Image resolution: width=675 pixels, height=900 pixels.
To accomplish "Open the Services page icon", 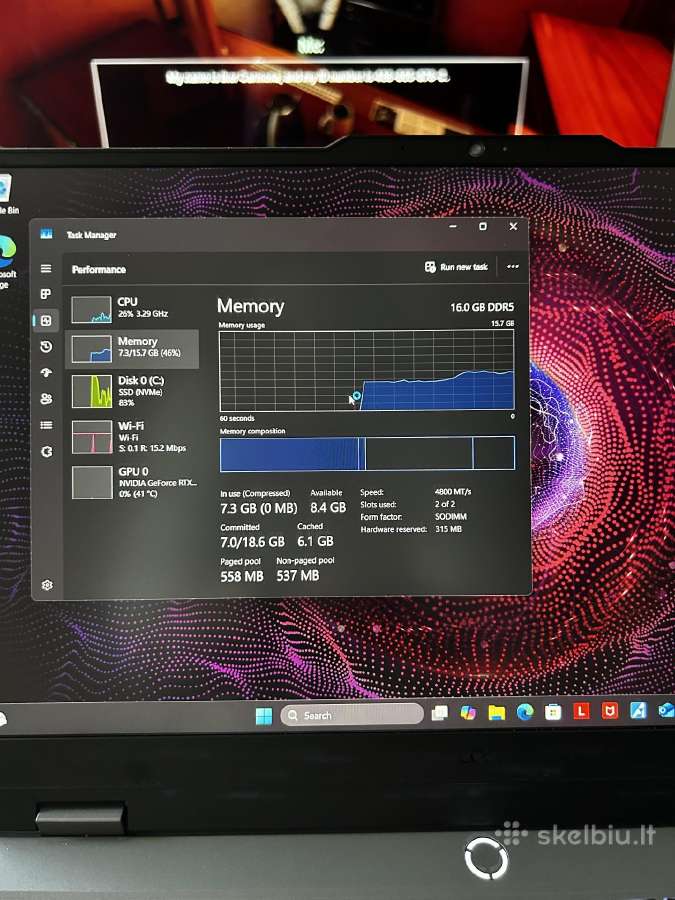I will pos(46,452).
